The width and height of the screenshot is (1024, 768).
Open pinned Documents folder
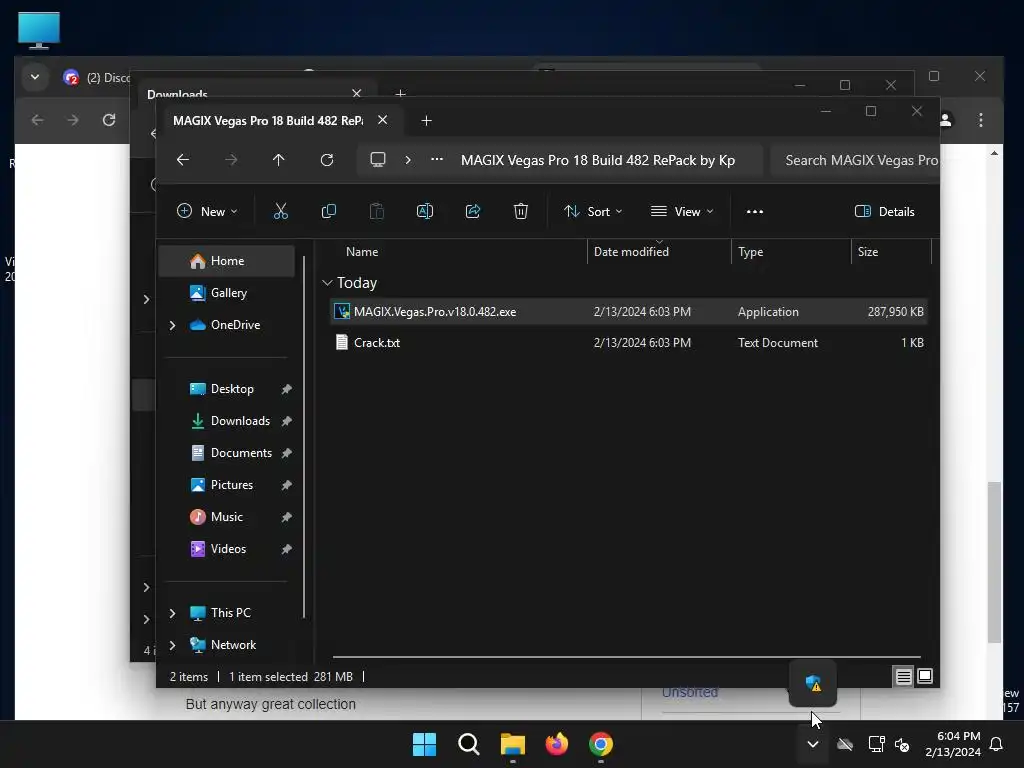(227, 453)
